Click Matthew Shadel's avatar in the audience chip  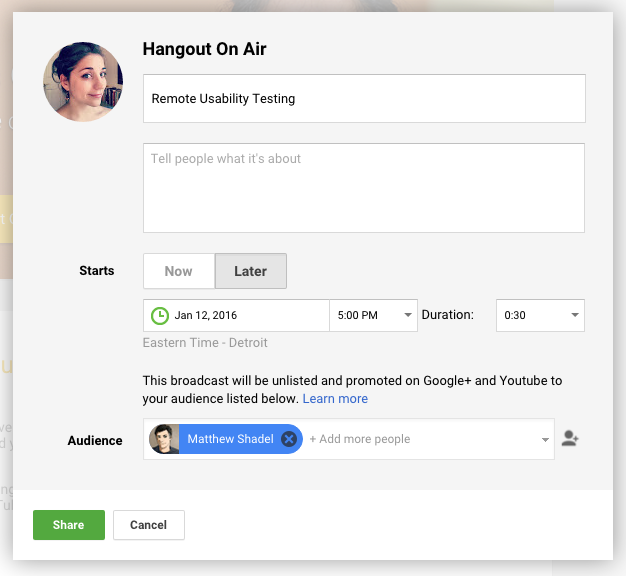pos(164,439)
